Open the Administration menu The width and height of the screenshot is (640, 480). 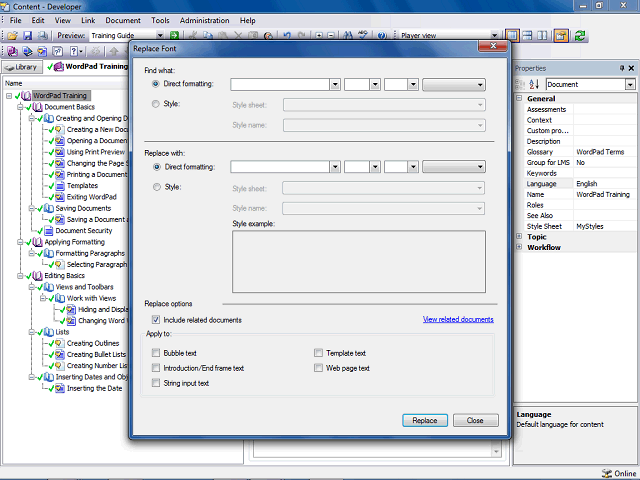pos(204,20)
